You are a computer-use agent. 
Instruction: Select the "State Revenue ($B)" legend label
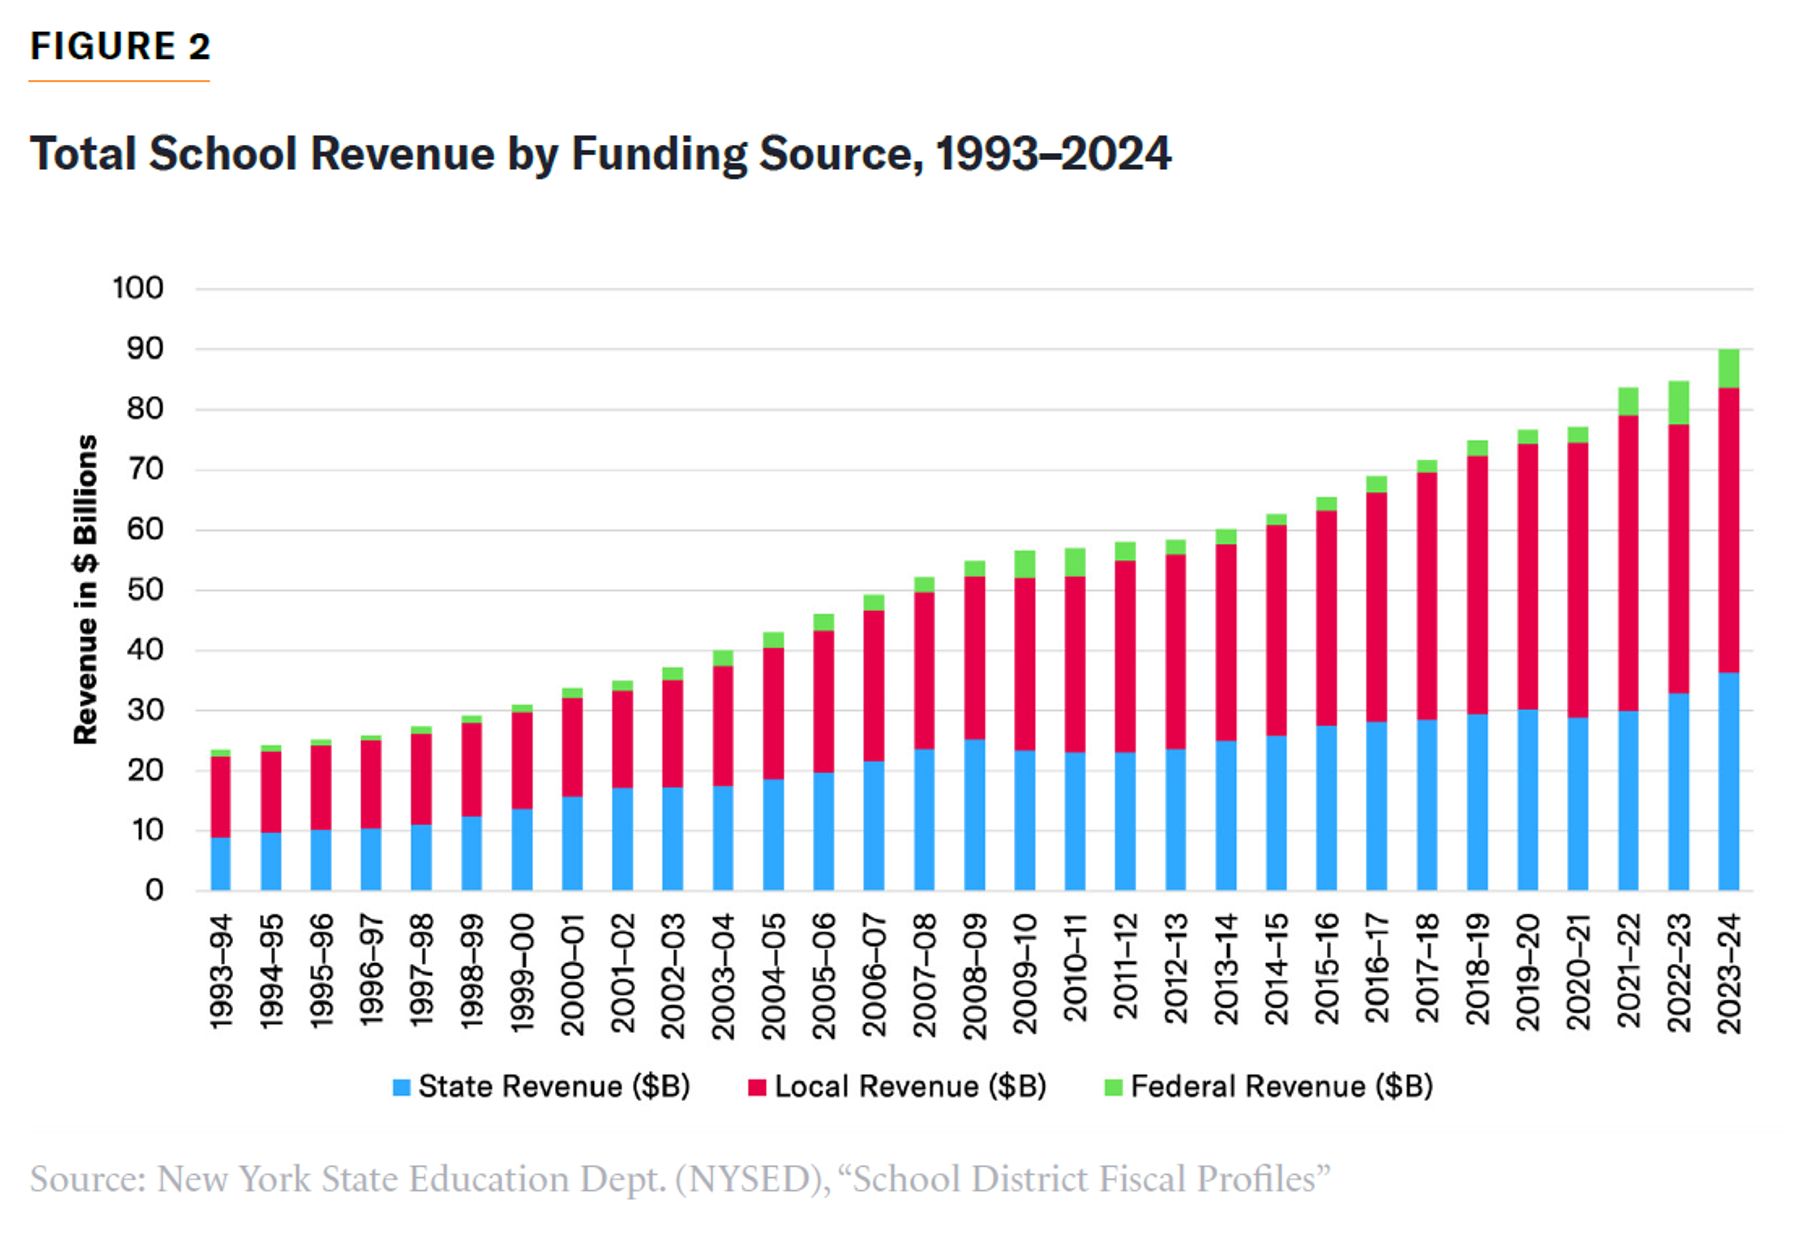tap(554, 1087)
